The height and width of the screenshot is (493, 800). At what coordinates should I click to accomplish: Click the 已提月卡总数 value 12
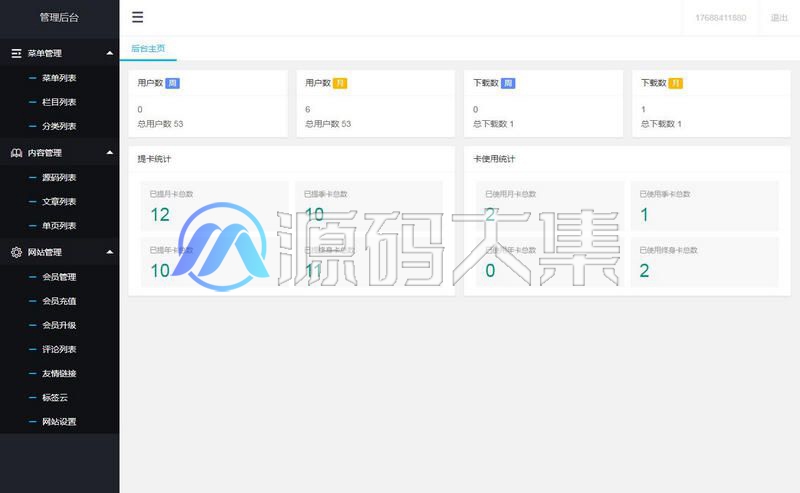[160, 215]
